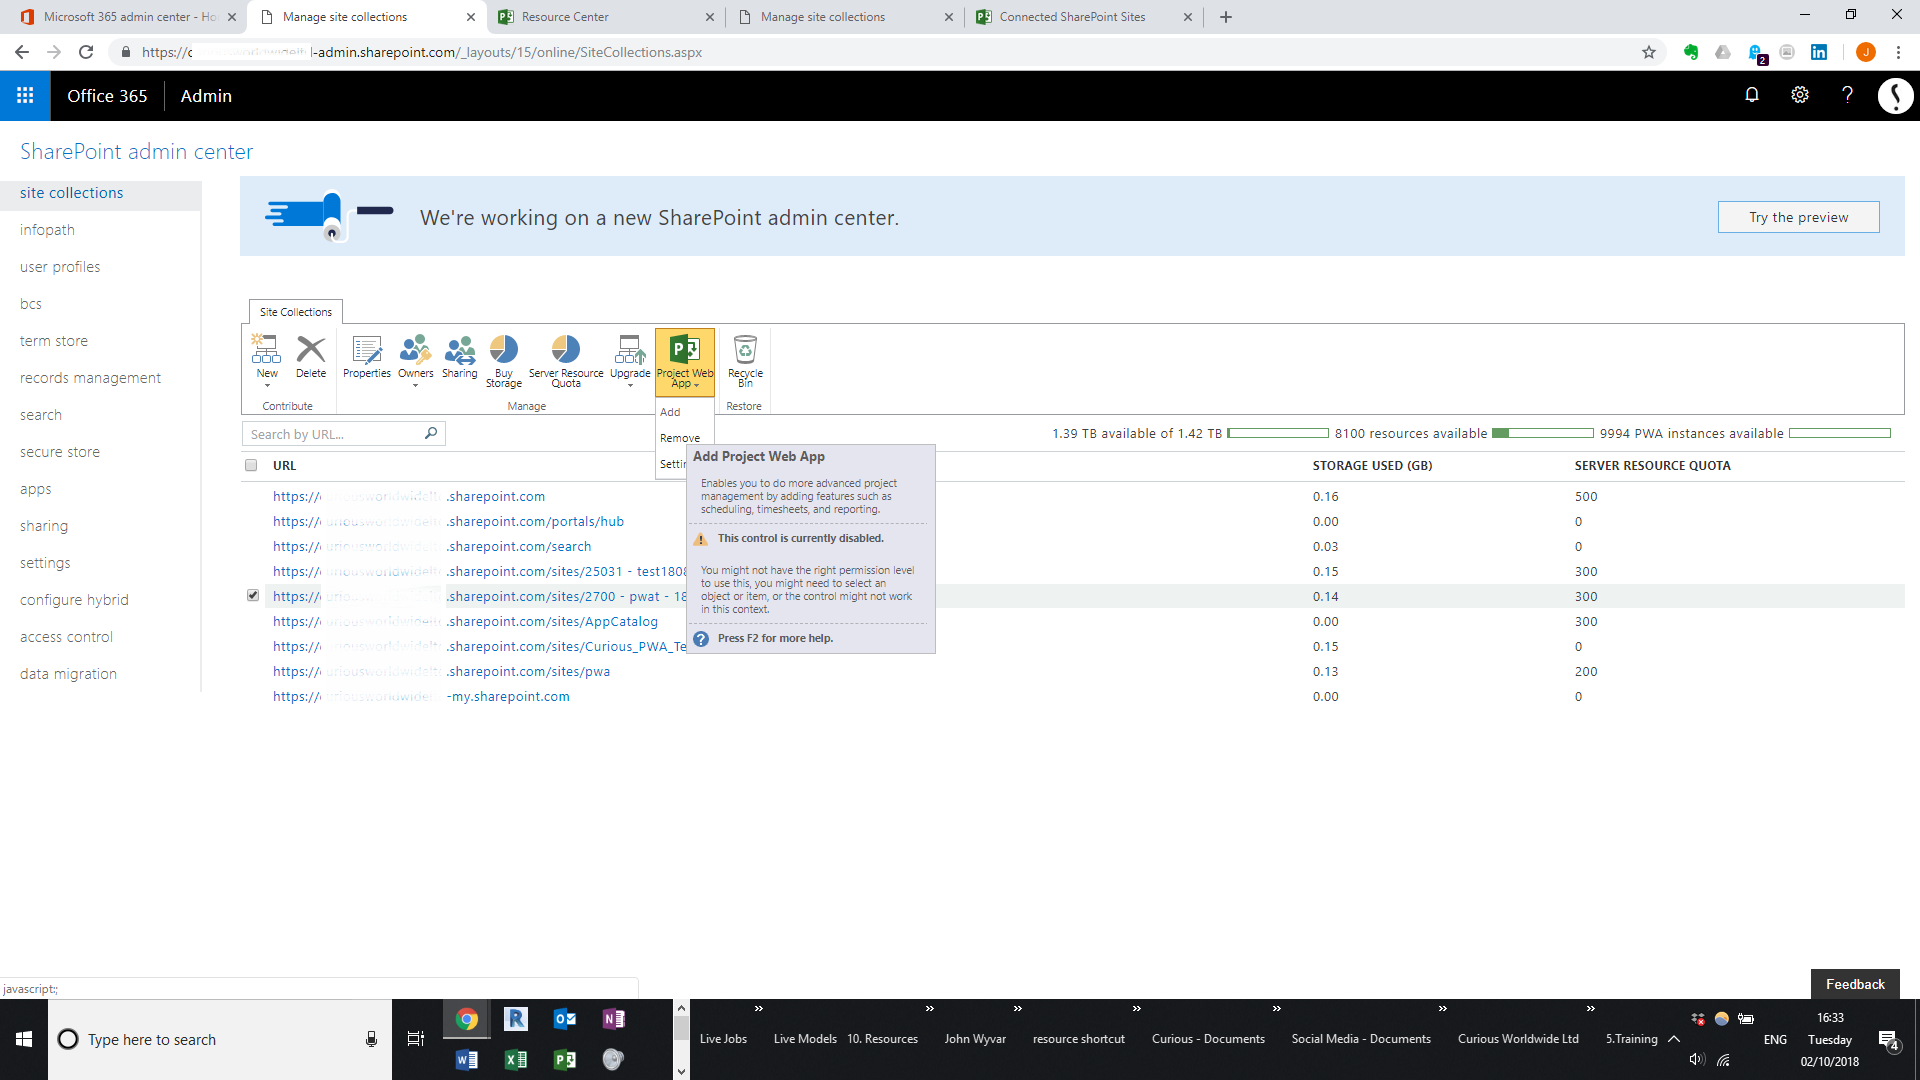This screenshot has width=1920, height=1080.
Task: Click the help question mark icon
Action: coord(1847,95)
